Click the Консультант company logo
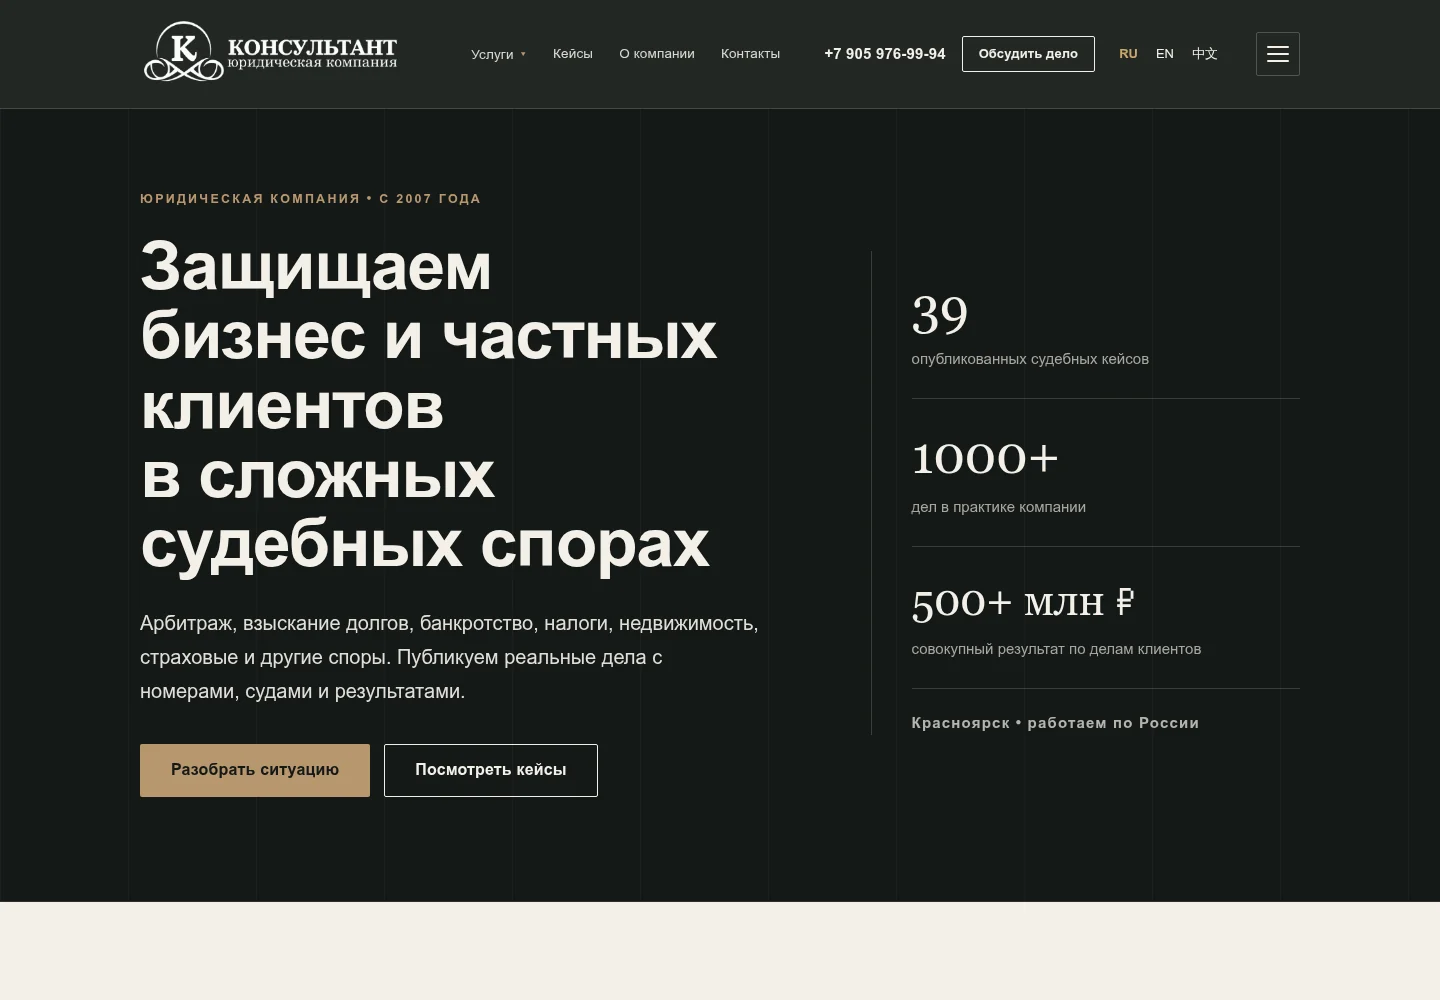1440x1000 pixels. [270, 52]
